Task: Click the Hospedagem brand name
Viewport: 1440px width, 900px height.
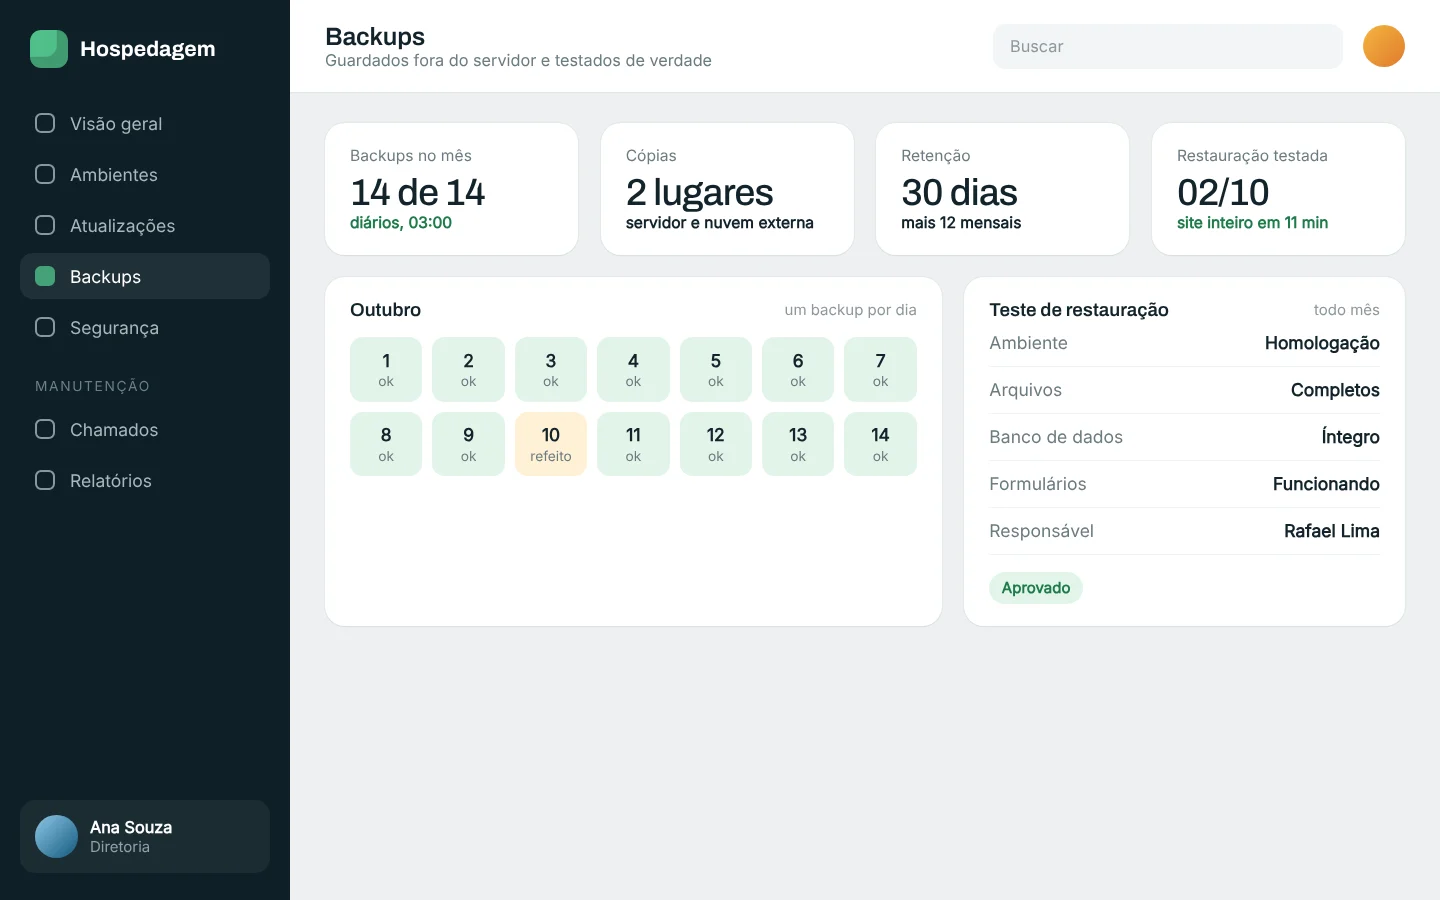Action: [148, 49]
